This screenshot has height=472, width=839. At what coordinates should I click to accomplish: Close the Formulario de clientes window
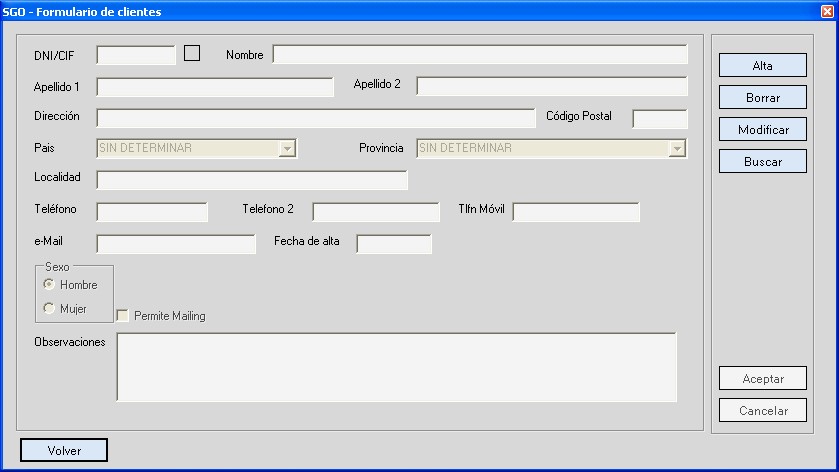coord(827,11)
